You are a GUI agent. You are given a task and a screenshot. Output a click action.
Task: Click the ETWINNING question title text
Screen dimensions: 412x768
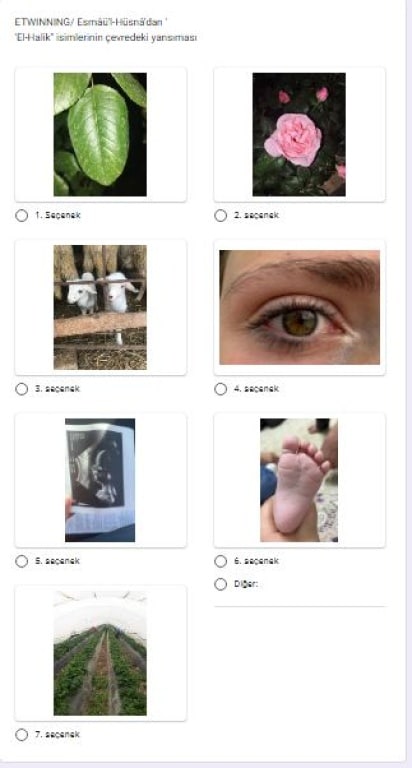click(x=106, y=30)
